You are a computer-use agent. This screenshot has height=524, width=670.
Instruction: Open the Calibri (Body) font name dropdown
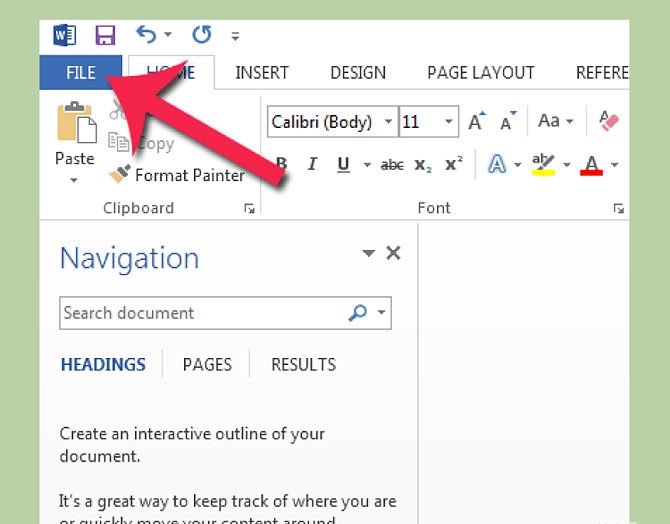[x=389, y=122]
